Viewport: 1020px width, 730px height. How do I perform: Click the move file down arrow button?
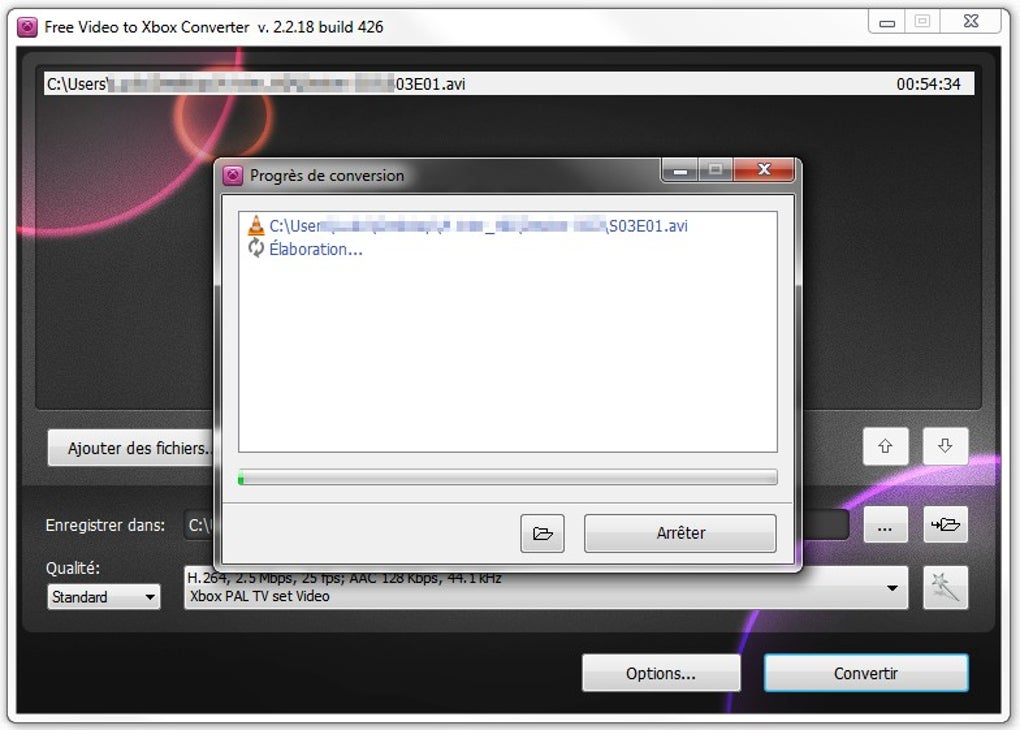[x=945, y=446]
